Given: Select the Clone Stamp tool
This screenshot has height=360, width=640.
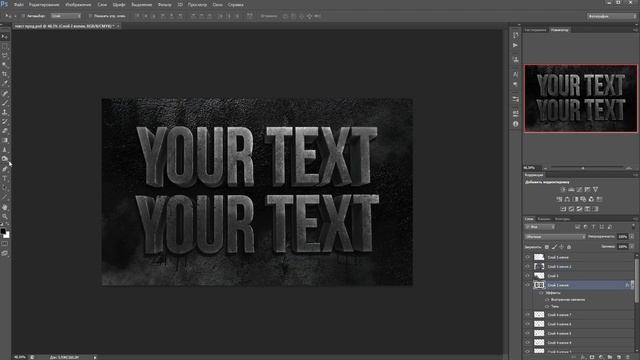Looking at the screenshot, I should [4, 112].
